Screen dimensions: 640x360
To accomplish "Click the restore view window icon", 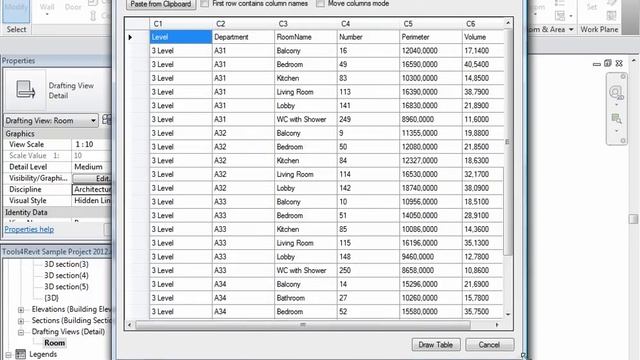I will pyautogui.click(x=608, y=63).
